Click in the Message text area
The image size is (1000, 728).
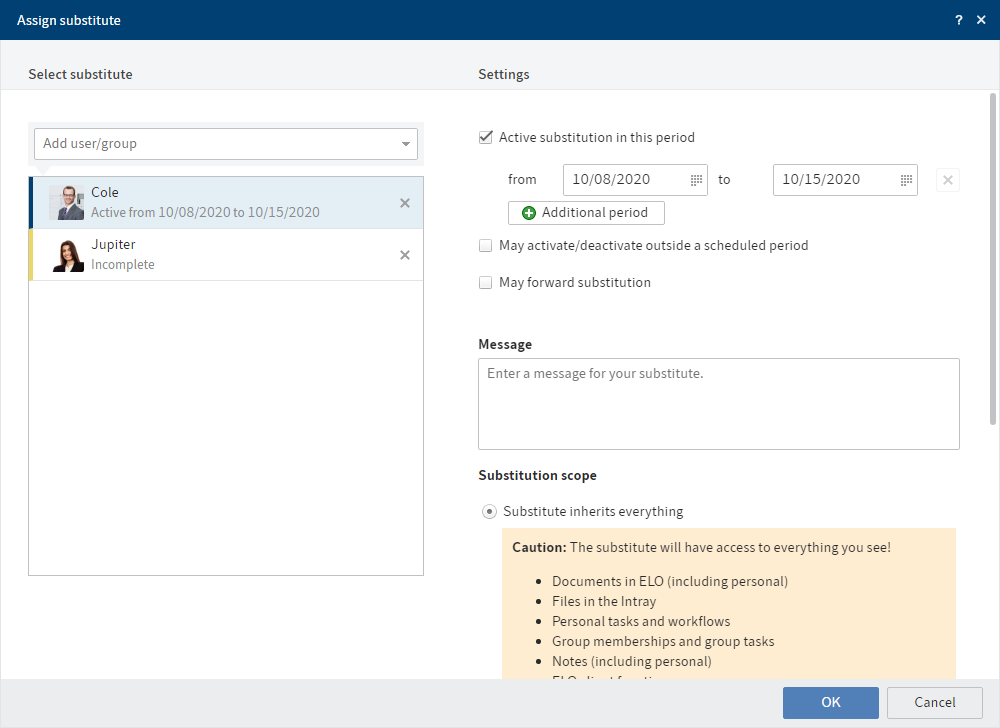719,404
